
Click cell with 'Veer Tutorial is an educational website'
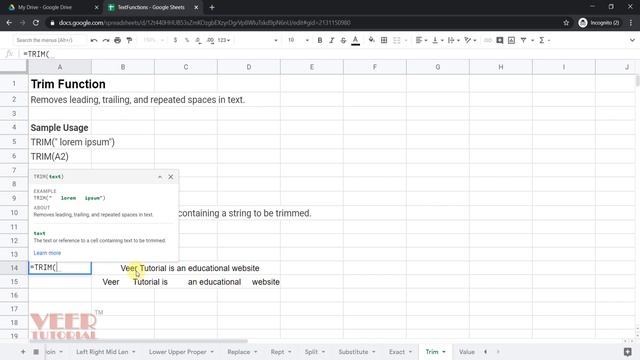pyautogui.click(x=190, y=268)
